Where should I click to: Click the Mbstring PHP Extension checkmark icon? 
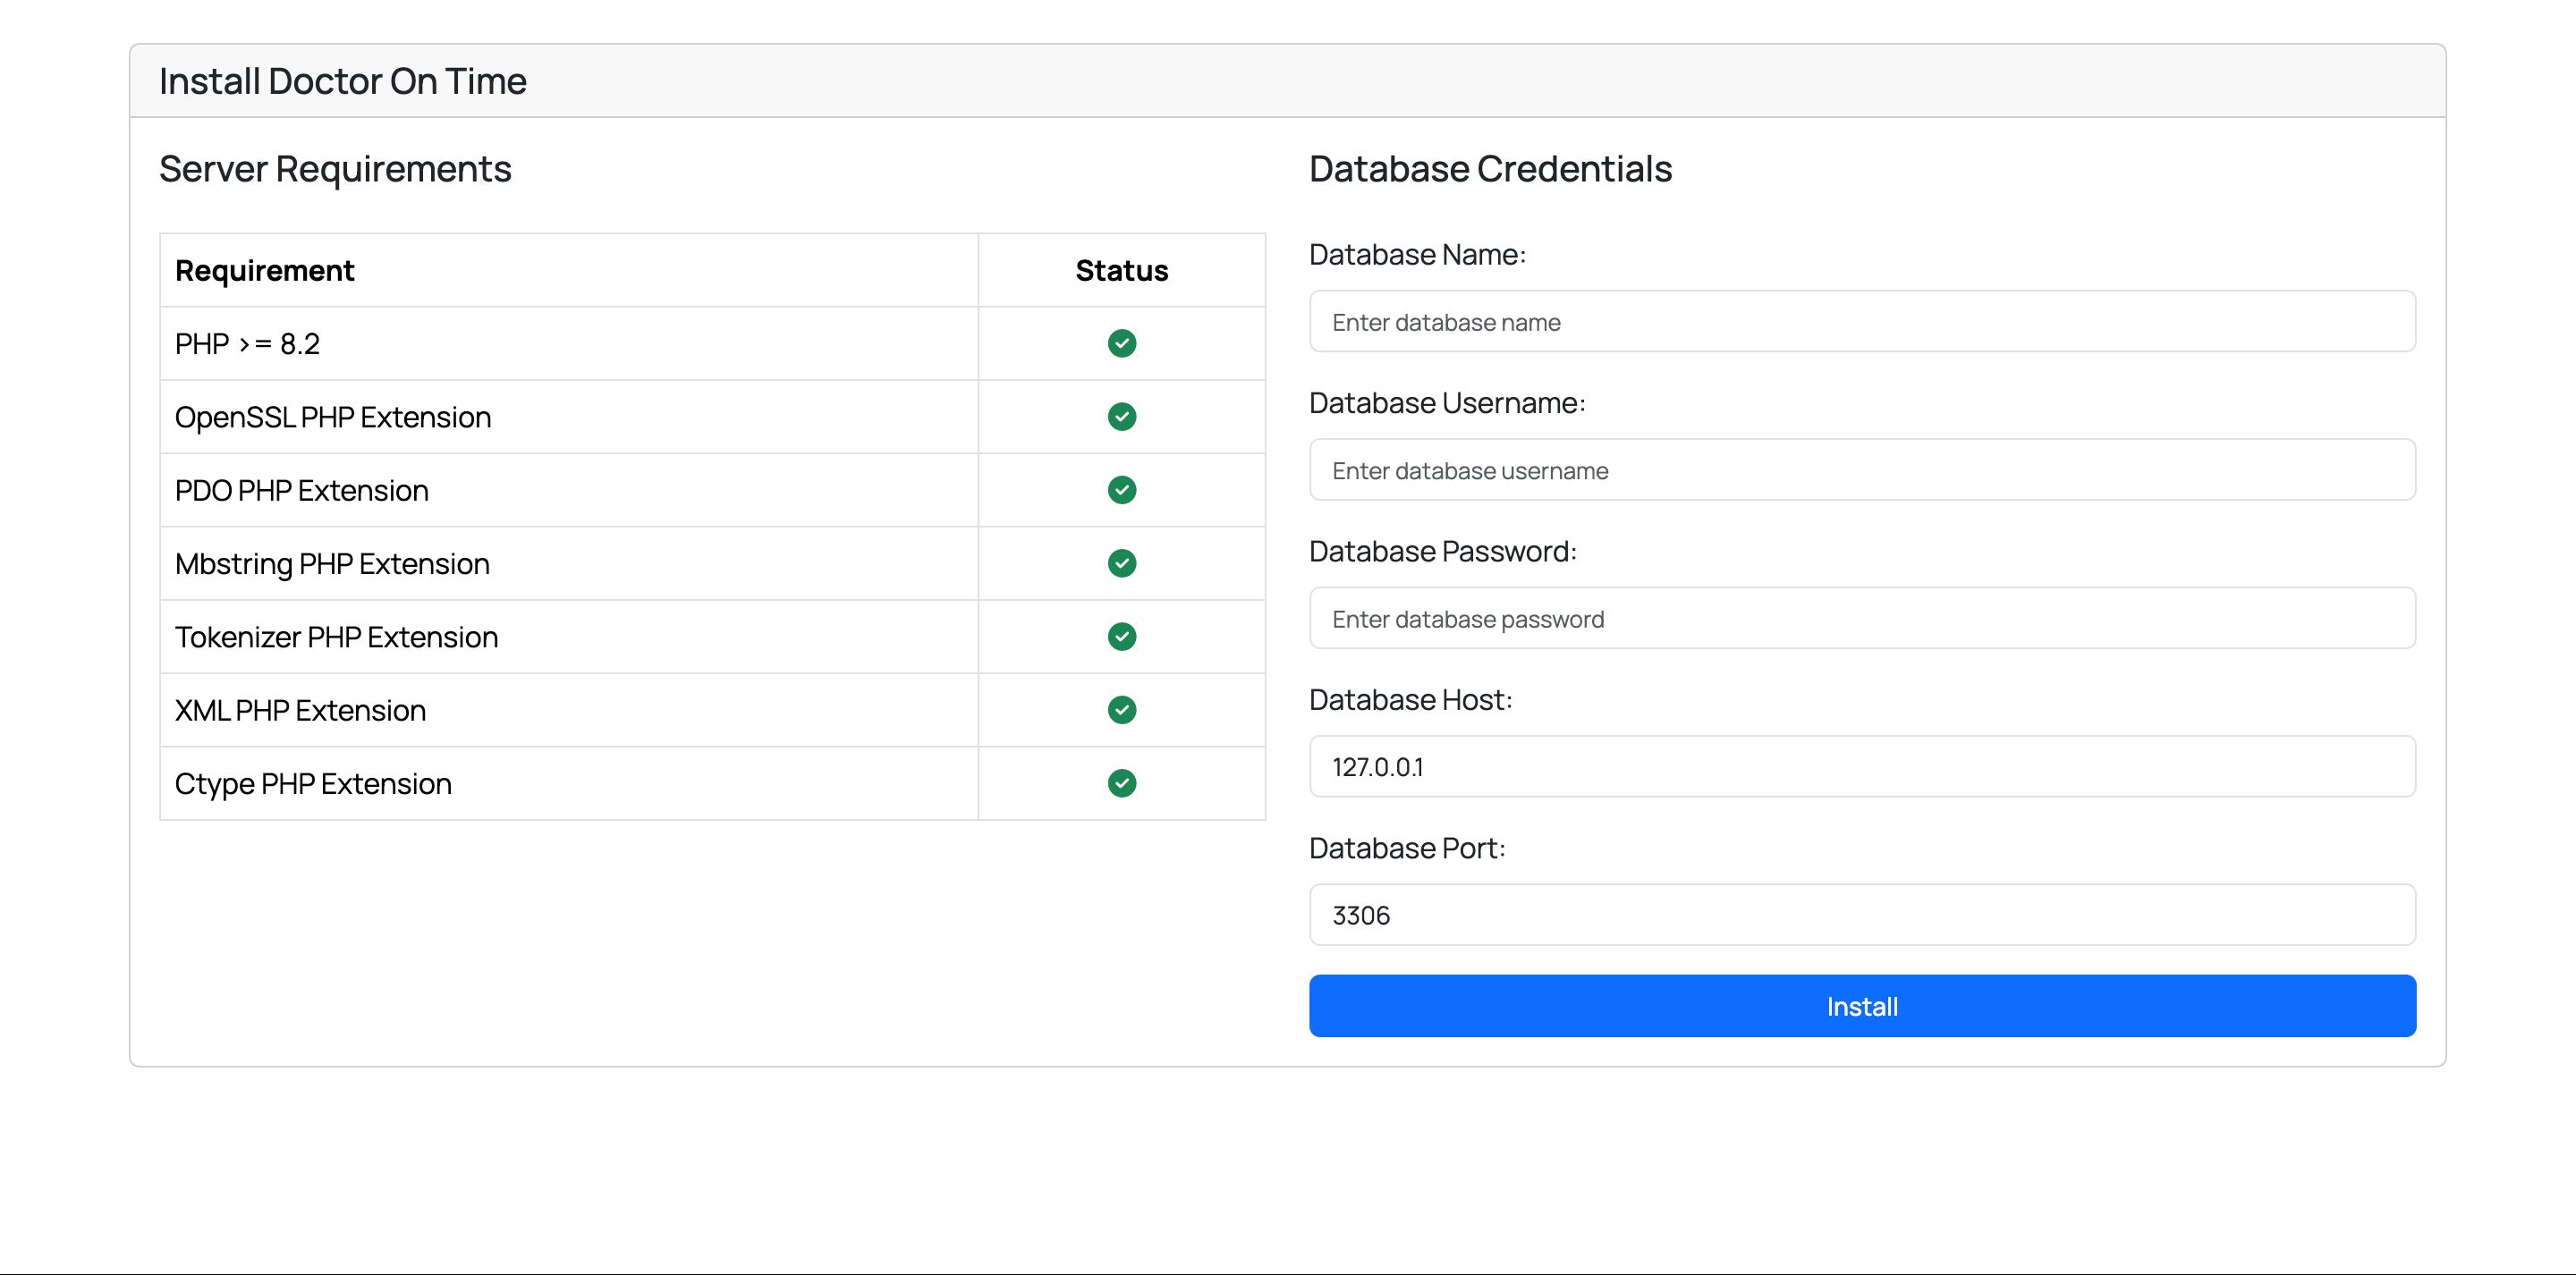pos(1121,563)
